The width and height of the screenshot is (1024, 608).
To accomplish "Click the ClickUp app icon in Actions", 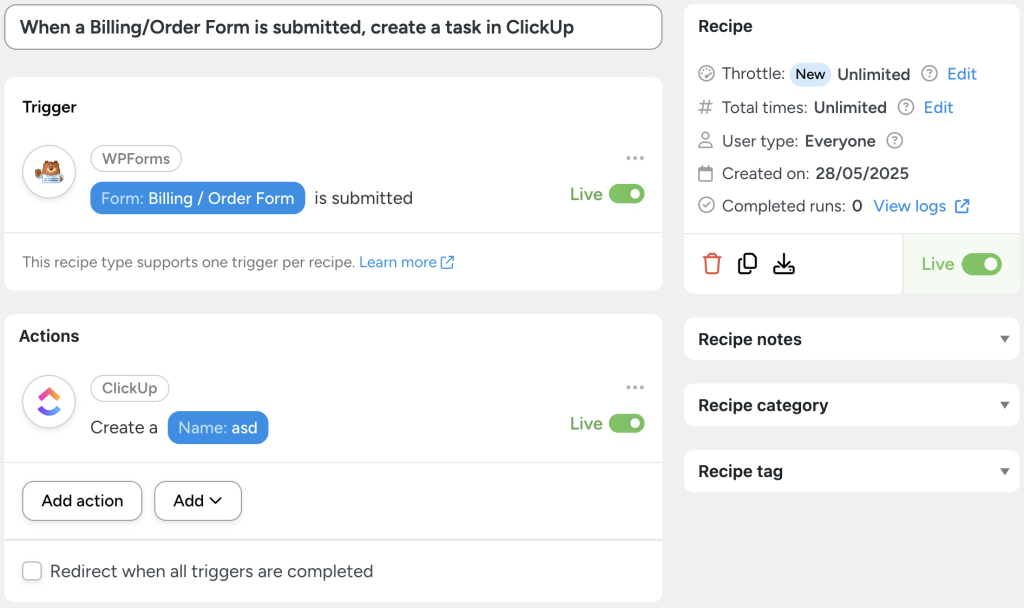I will tap(48, 402).
